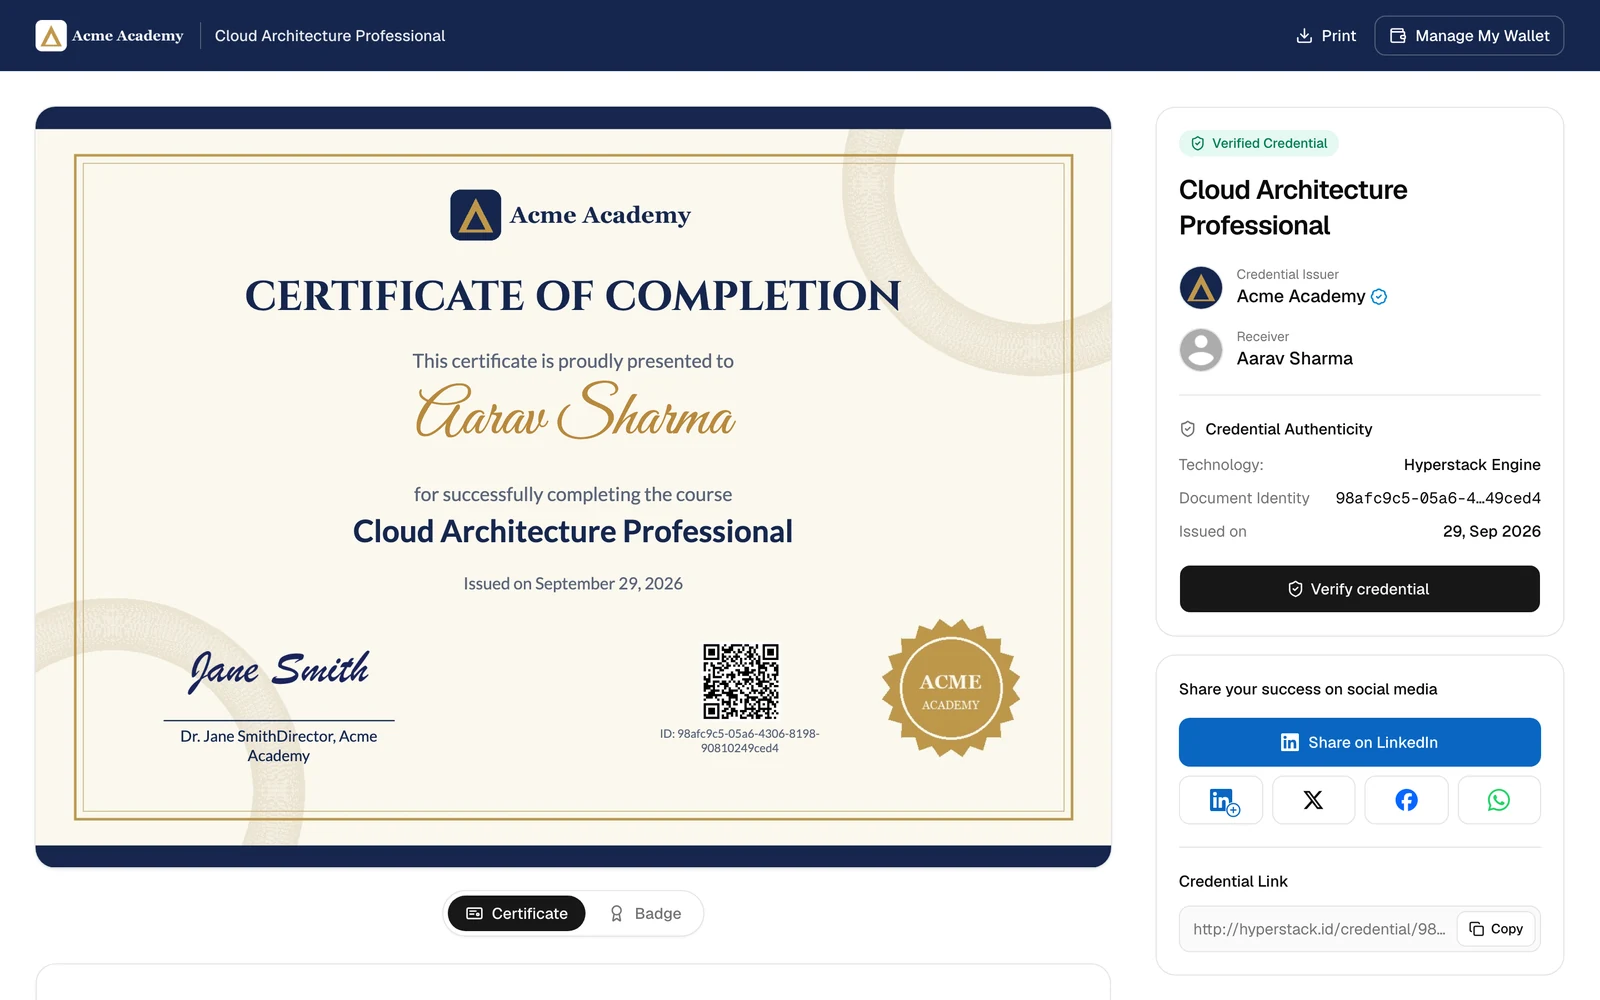Click the 'Credential Link' label
Screen dimensions: 1600x1000
pyautogui.click(x=1233, y=881)
